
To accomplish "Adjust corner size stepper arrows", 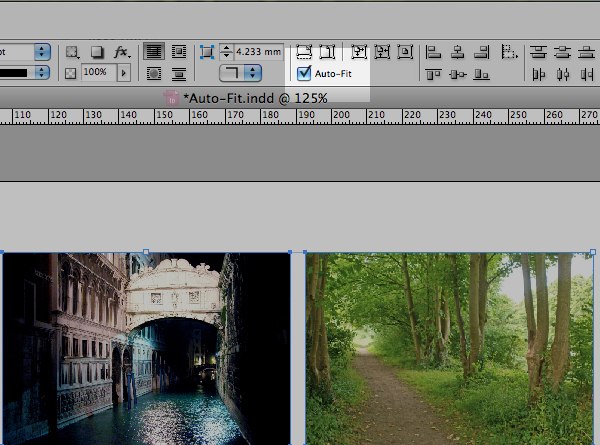I will tap(226, 52).
